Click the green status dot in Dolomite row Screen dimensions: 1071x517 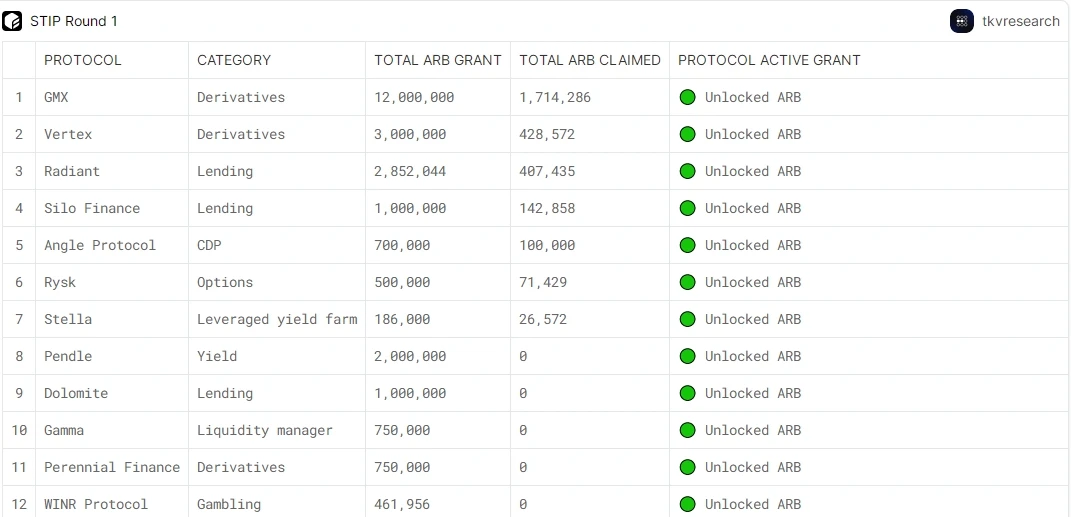[687, 393]
